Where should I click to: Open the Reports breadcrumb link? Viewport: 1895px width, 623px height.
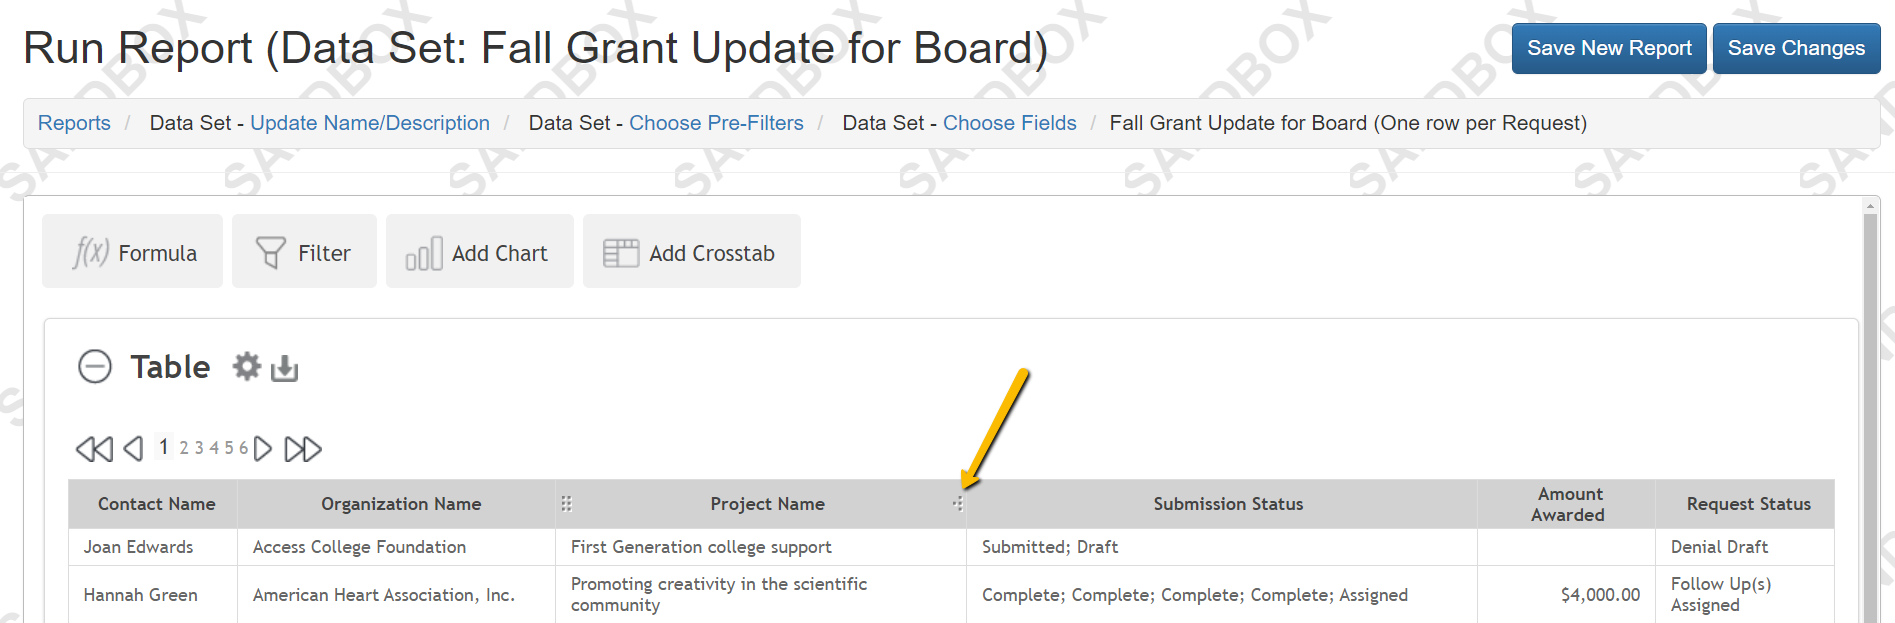[74, 123]
